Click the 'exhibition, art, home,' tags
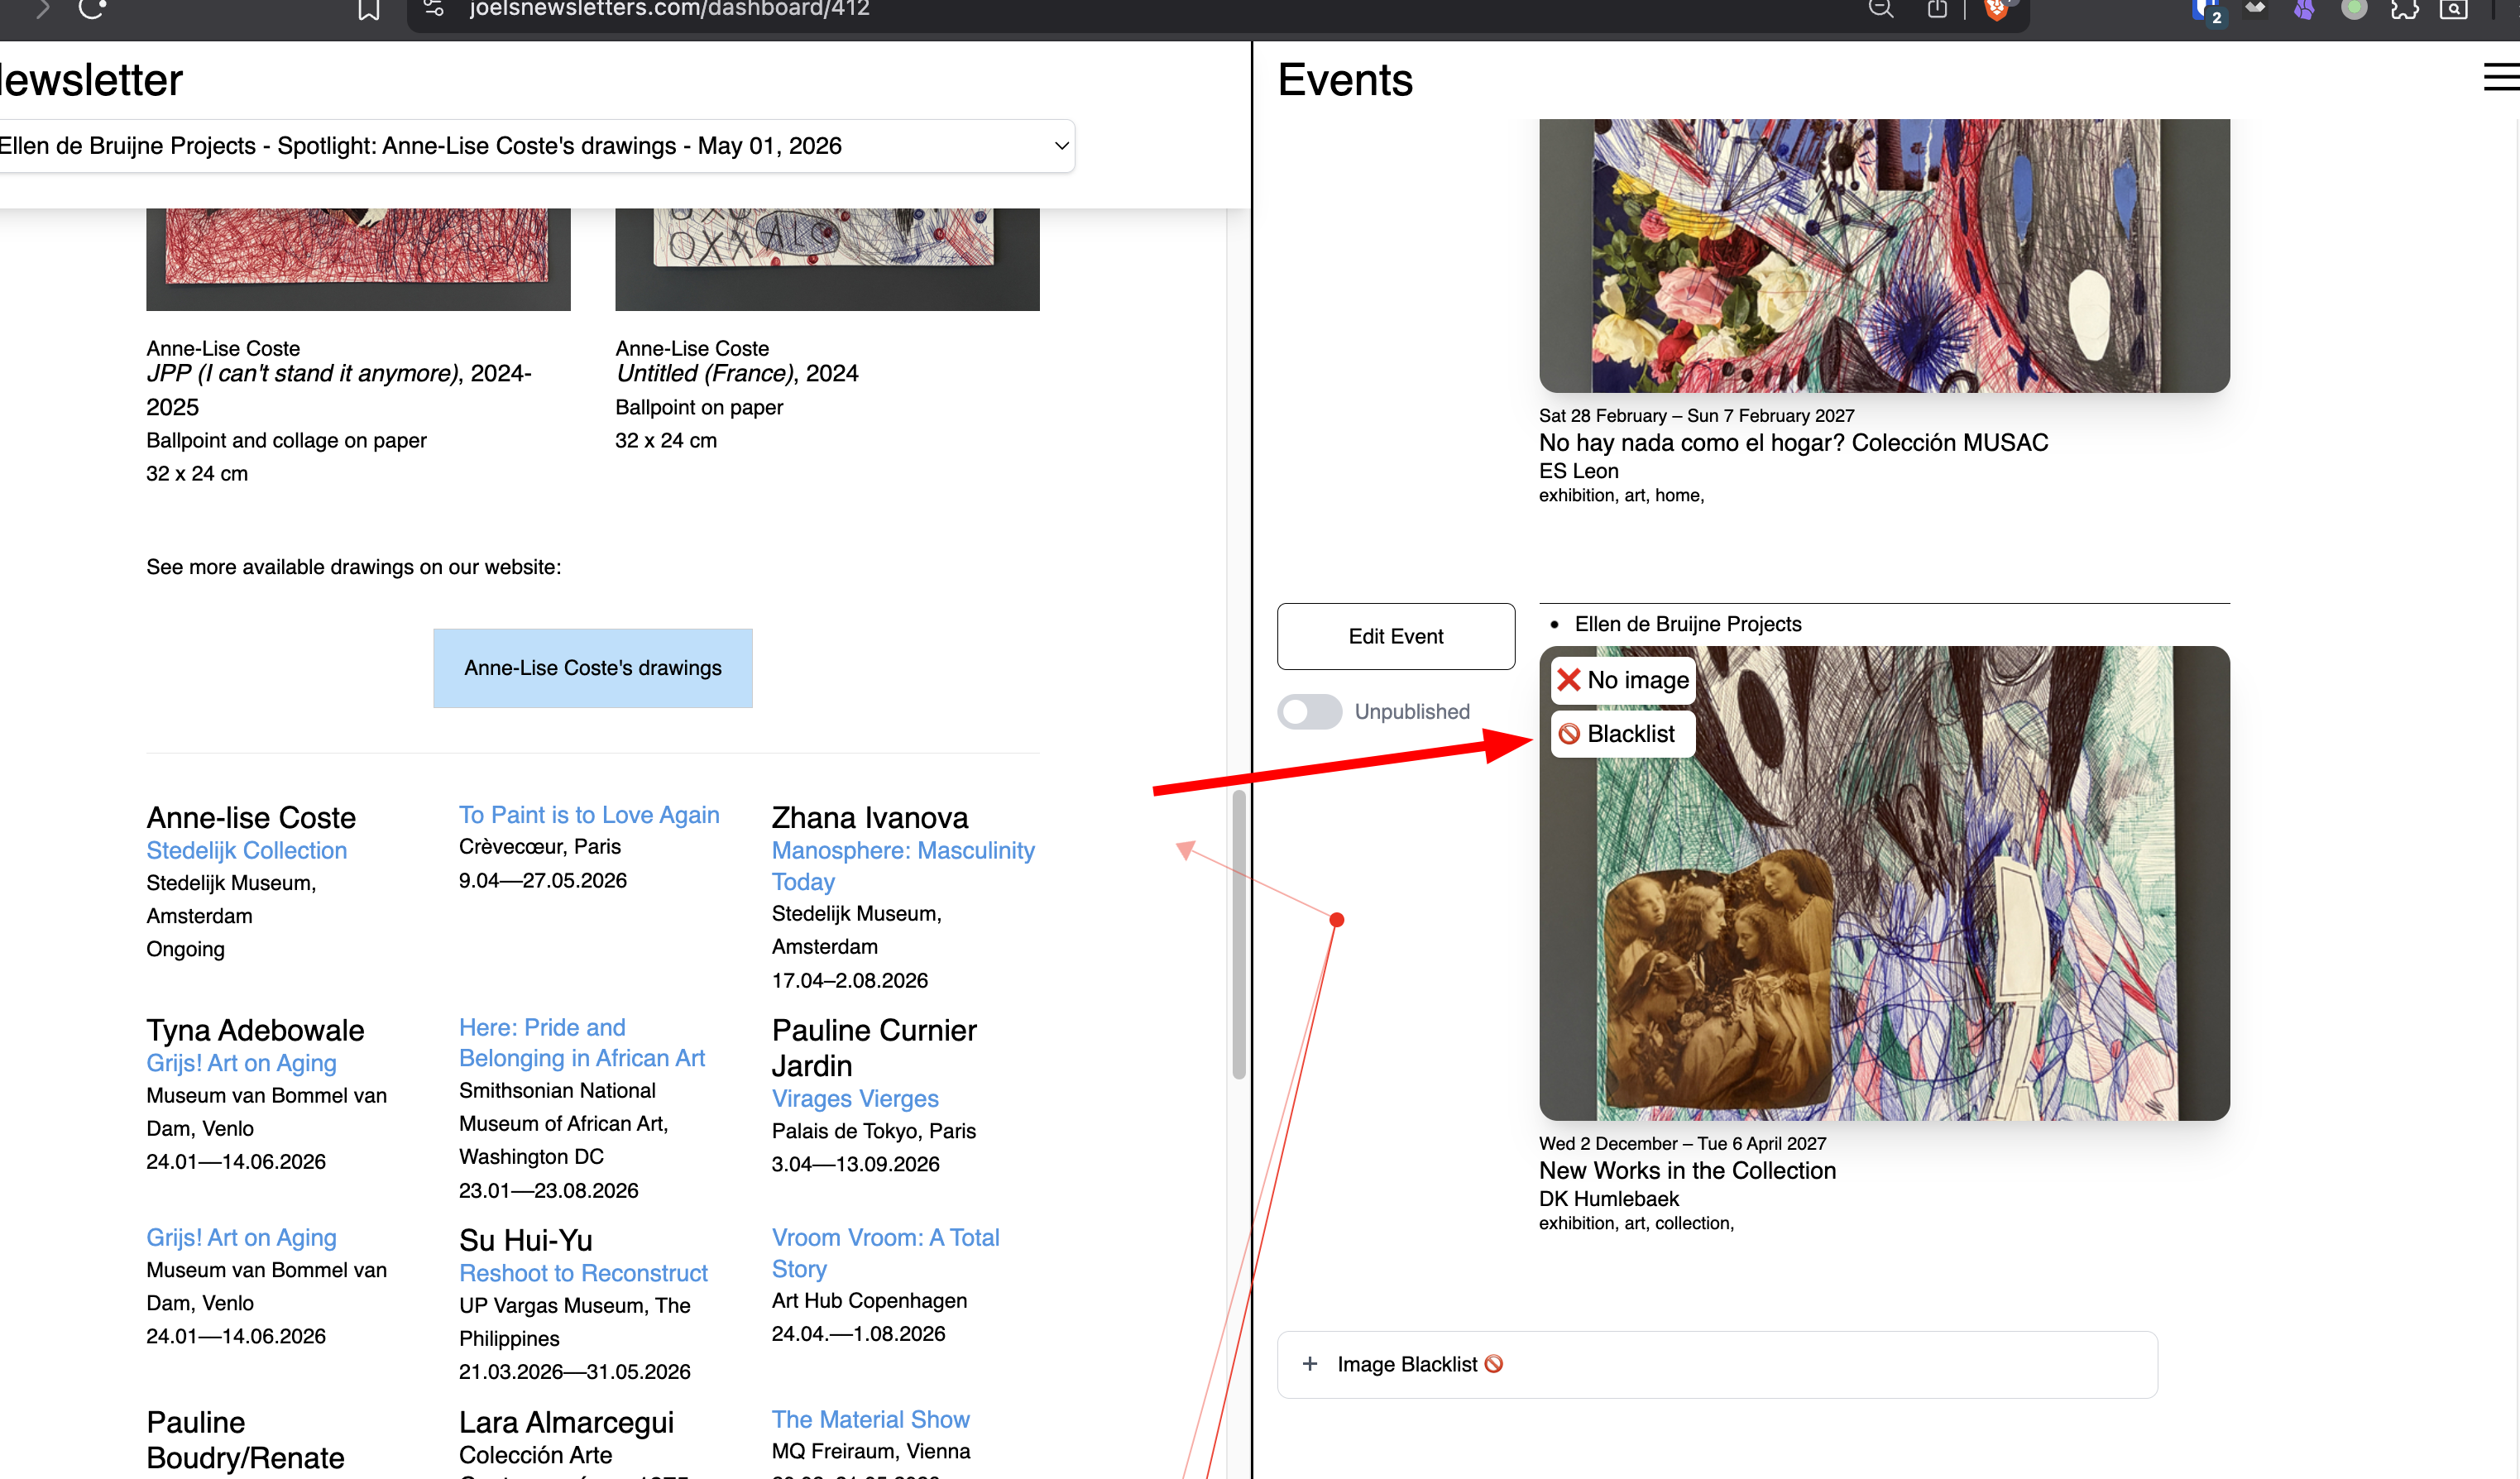The image size is (2520, 1479). click(x=1622, y=495)
